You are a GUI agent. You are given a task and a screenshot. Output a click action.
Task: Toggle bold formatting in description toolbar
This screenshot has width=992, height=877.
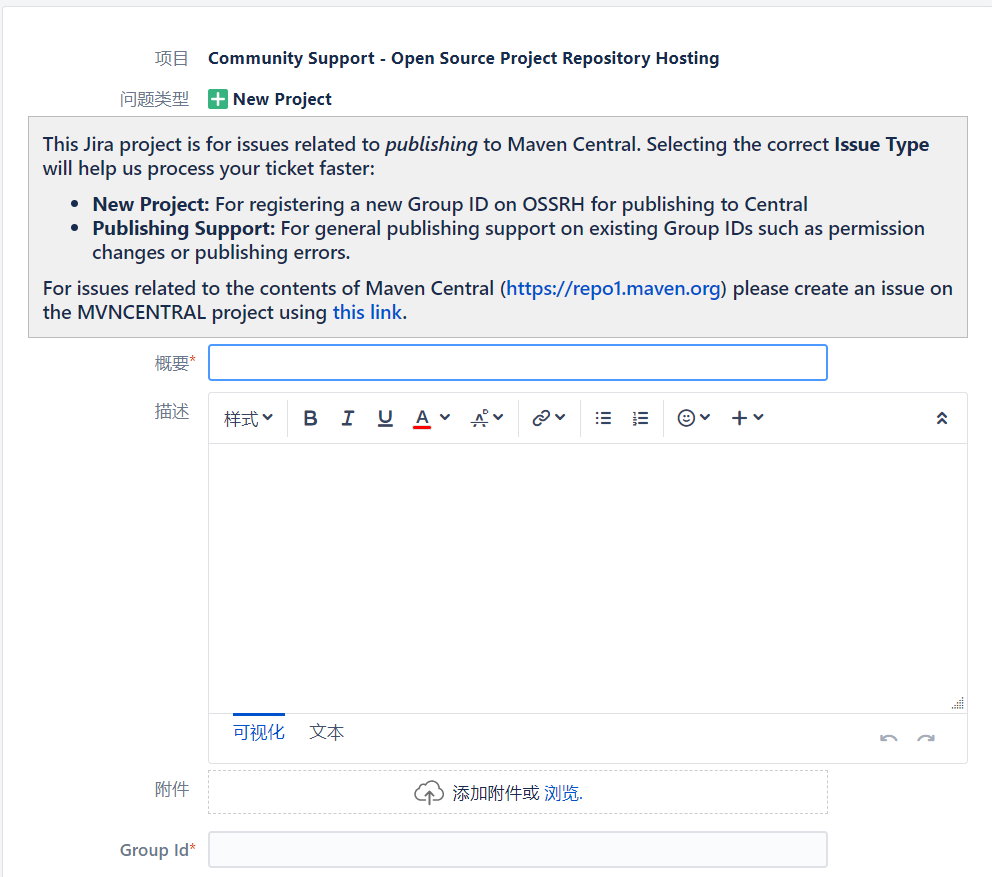click(310, 418)
